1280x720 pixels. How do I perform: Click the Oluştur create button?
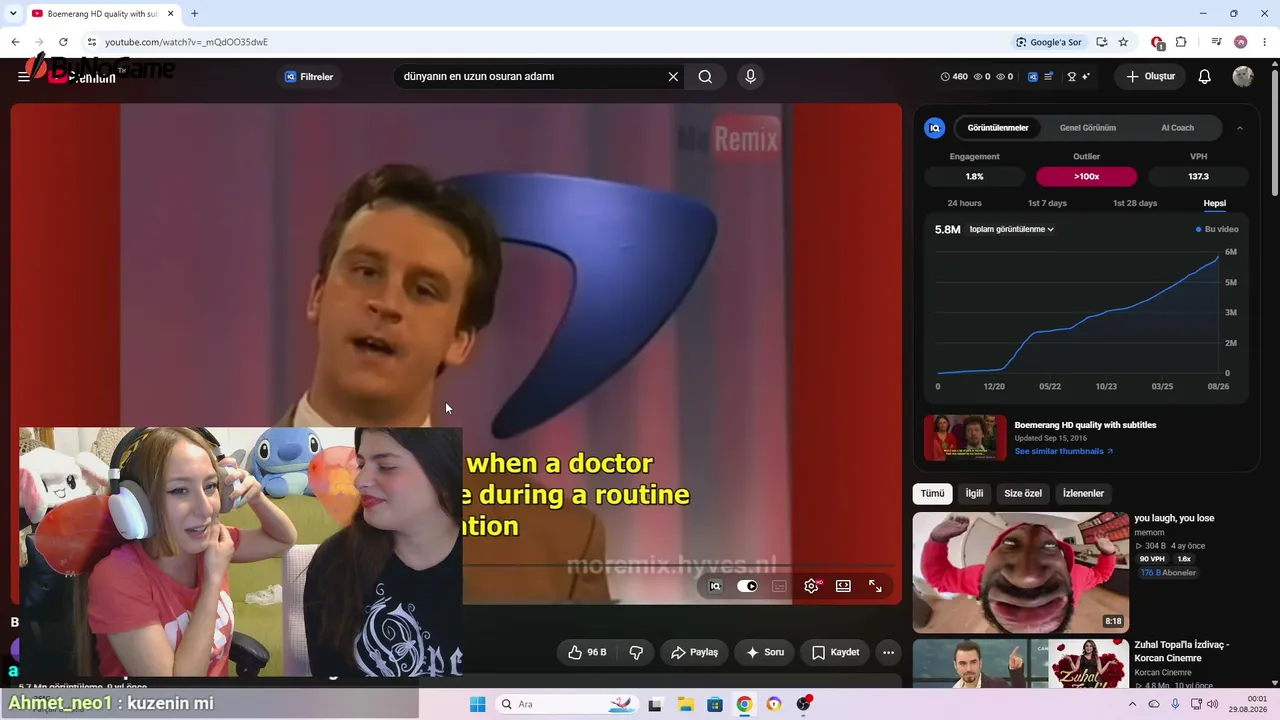(x=1151, y=77)
